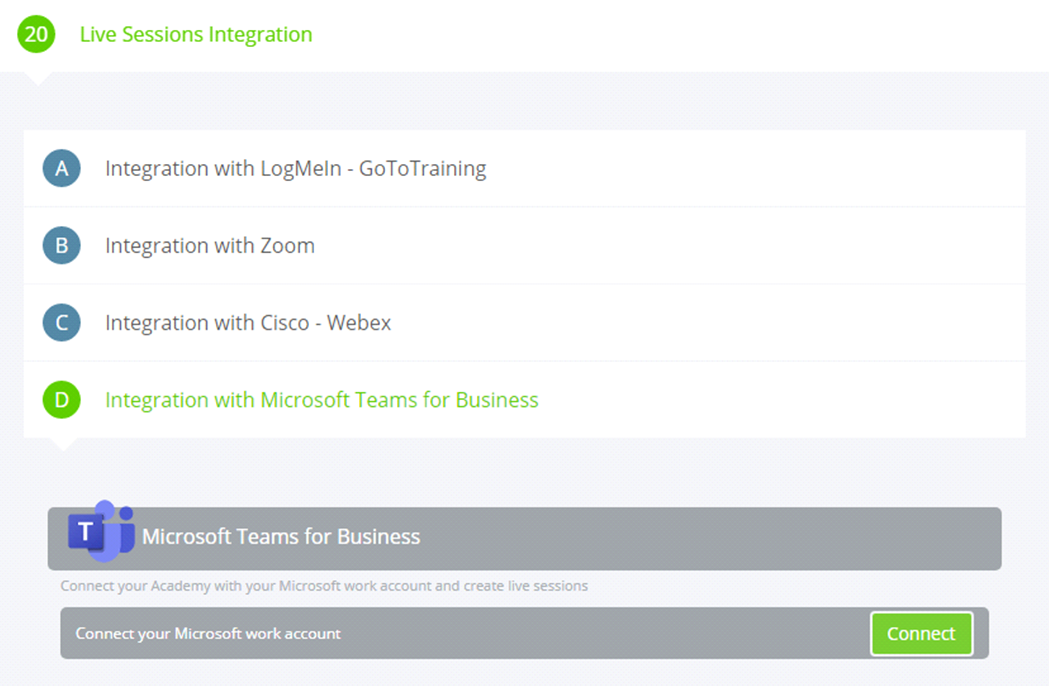Select the letter B circle icon

62,246
